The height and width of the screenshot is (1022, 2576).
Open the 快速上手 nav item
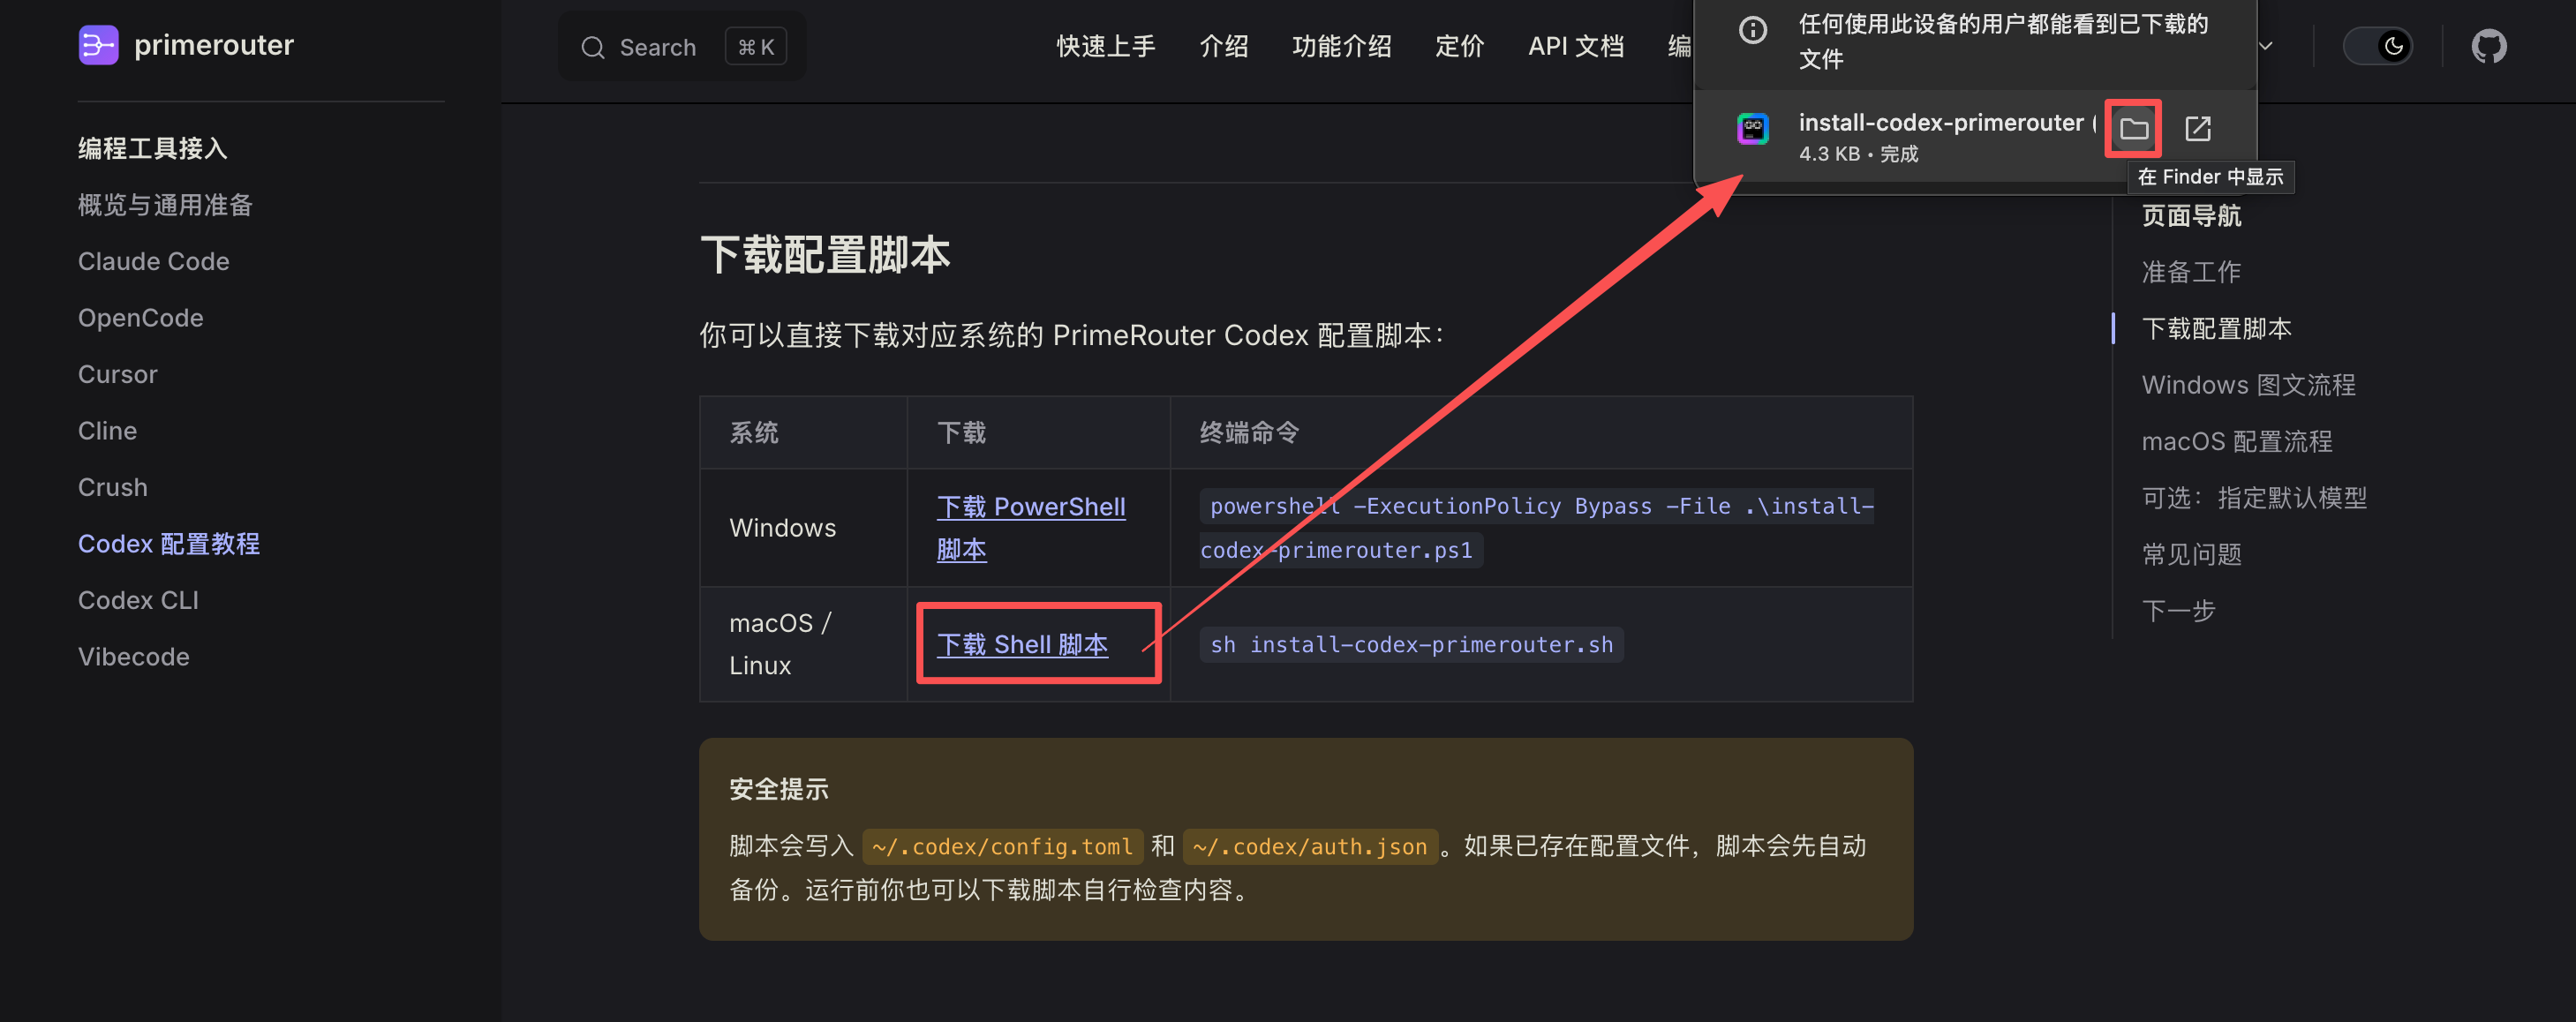(1105, 46)
